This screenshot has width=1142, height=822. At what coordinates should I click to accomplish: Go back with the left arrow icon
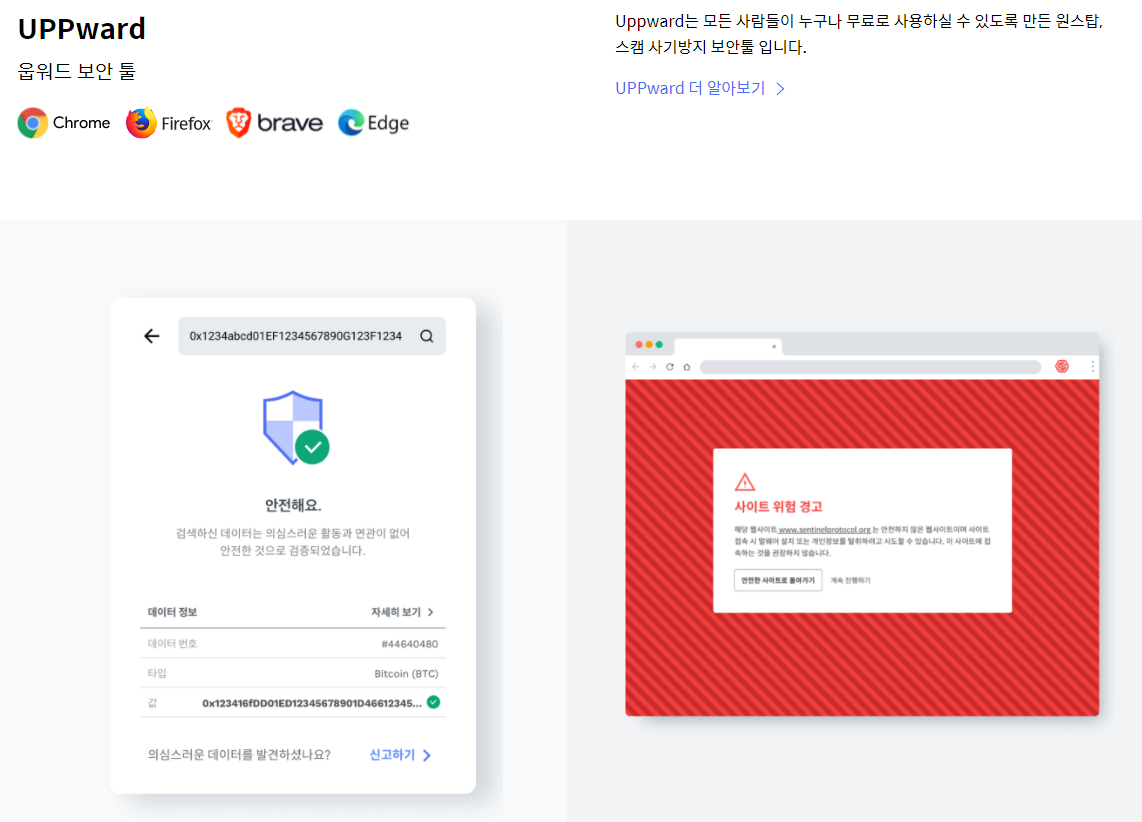click(x=151, y=336)
